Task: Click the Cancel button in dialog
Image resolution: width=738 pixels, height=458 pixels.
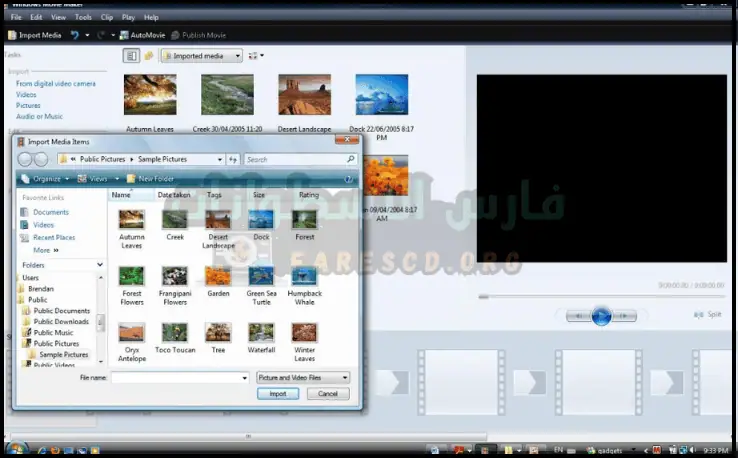Action: point(328,394)
